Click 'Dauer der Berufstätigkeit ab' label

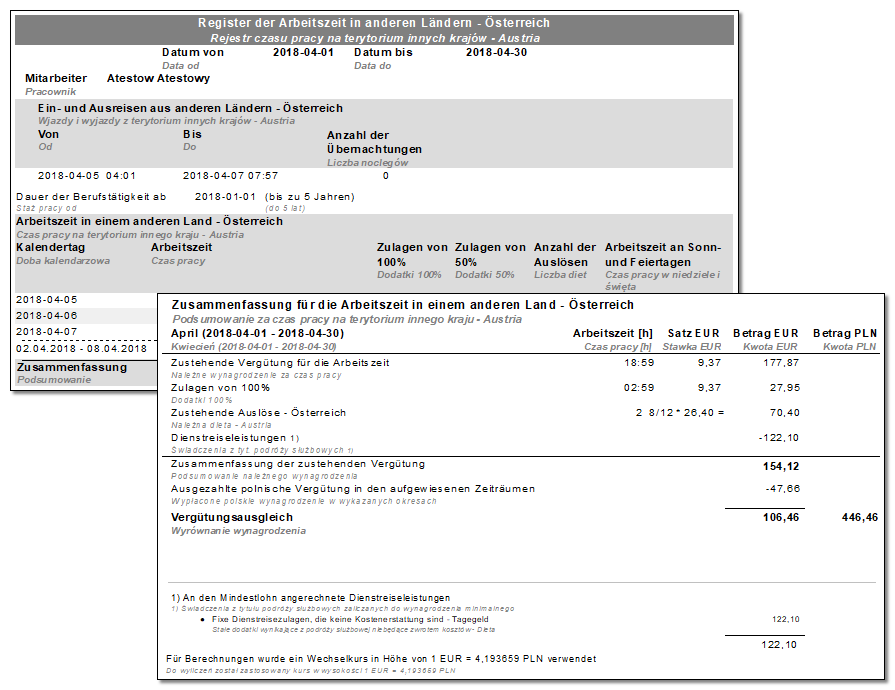point(91,197)
